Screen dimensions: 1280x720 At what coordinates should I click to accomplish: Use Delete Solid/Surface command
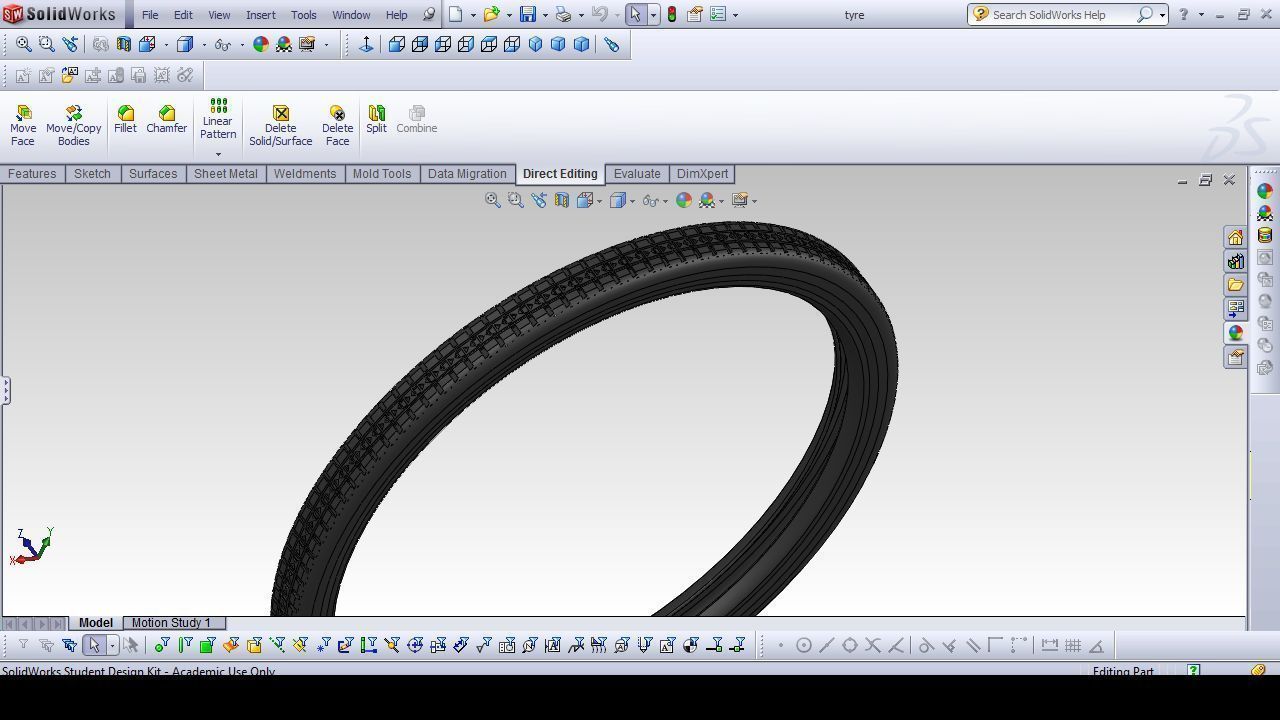point(280,126)
